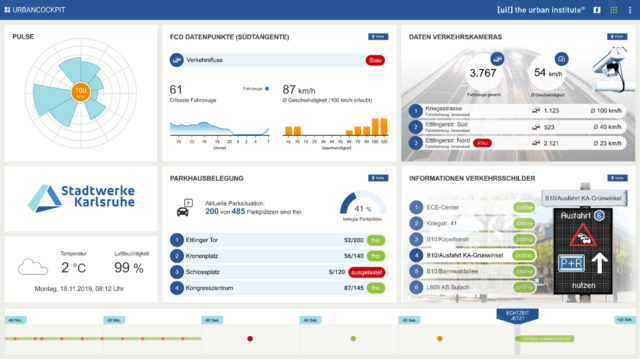Click the orange 109 pulse center
This screenshot has width=640, height=360.
tap(80, 92)
